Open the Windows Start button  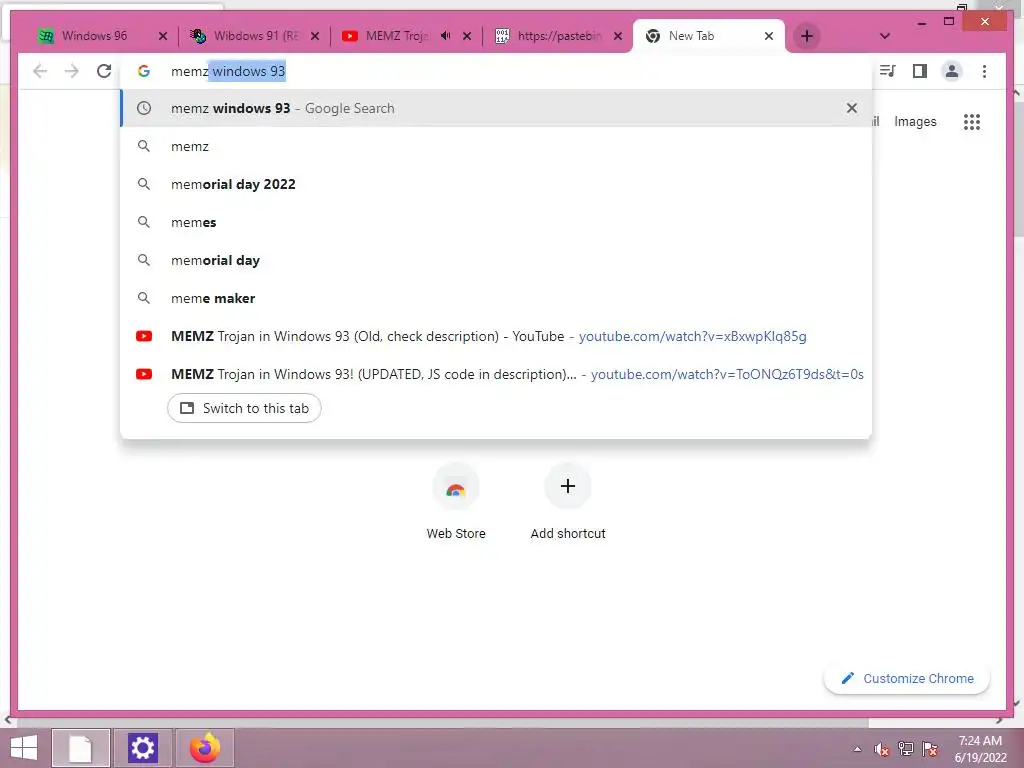coord(24,748)
